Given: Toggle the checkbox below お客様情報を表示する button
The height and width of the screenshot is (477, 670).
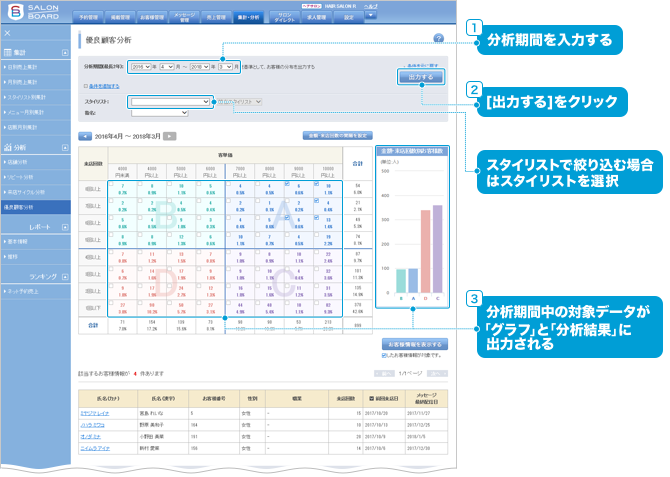Looking at the screenshot, I should tap(384, 355).
